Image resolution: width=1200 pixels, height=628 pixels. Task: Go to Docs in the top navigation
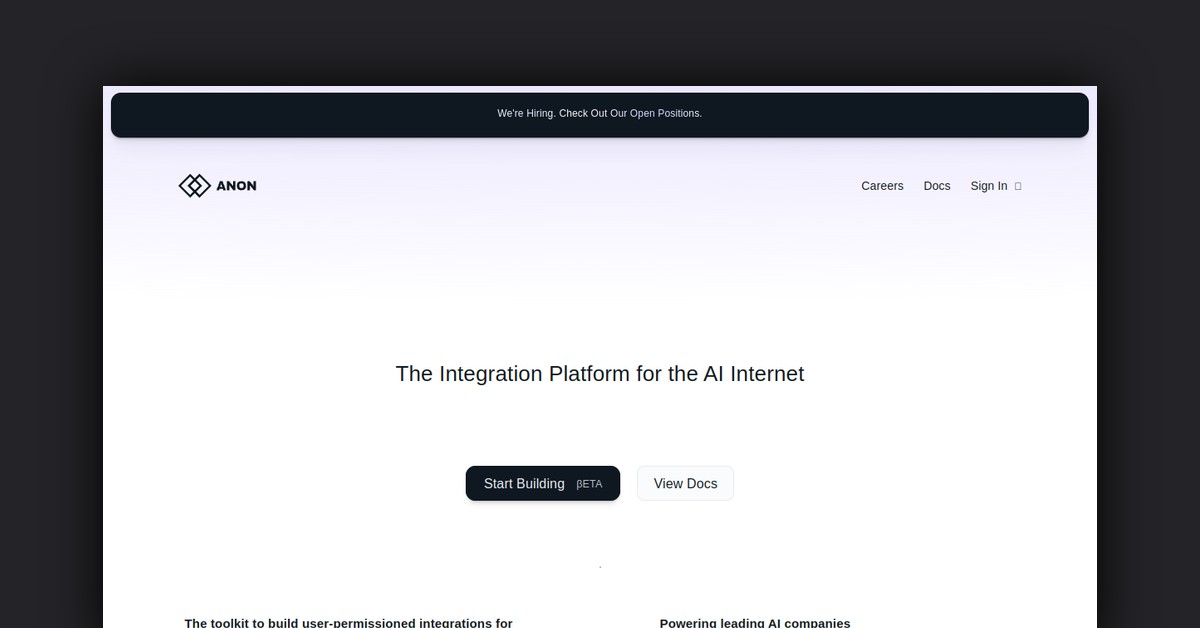(937, 186)
